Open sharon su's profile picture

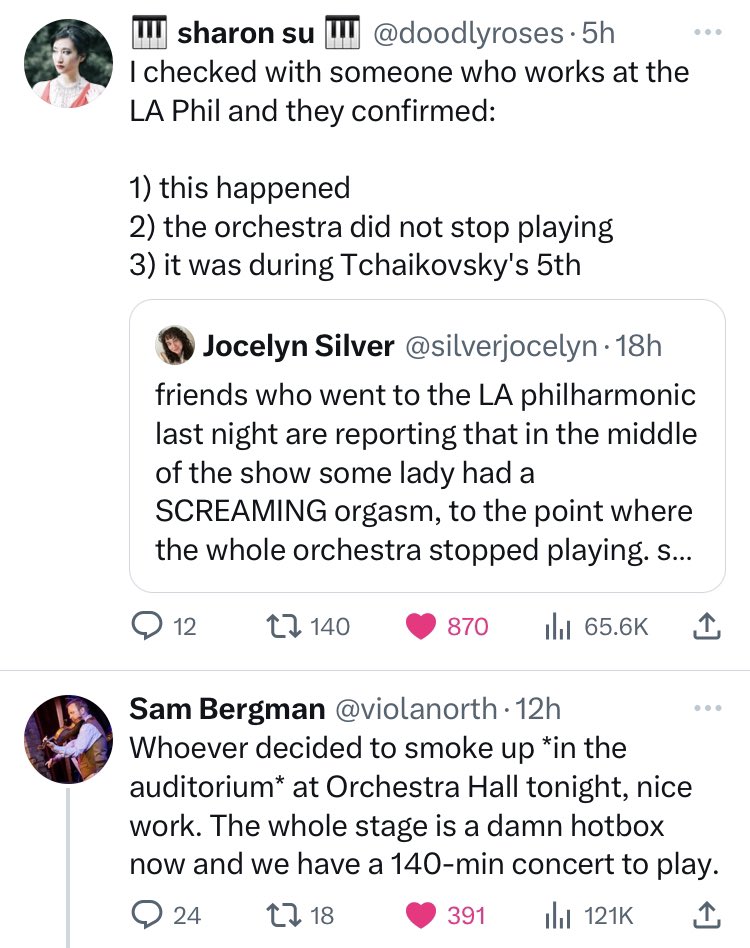[x=68, y=63]
